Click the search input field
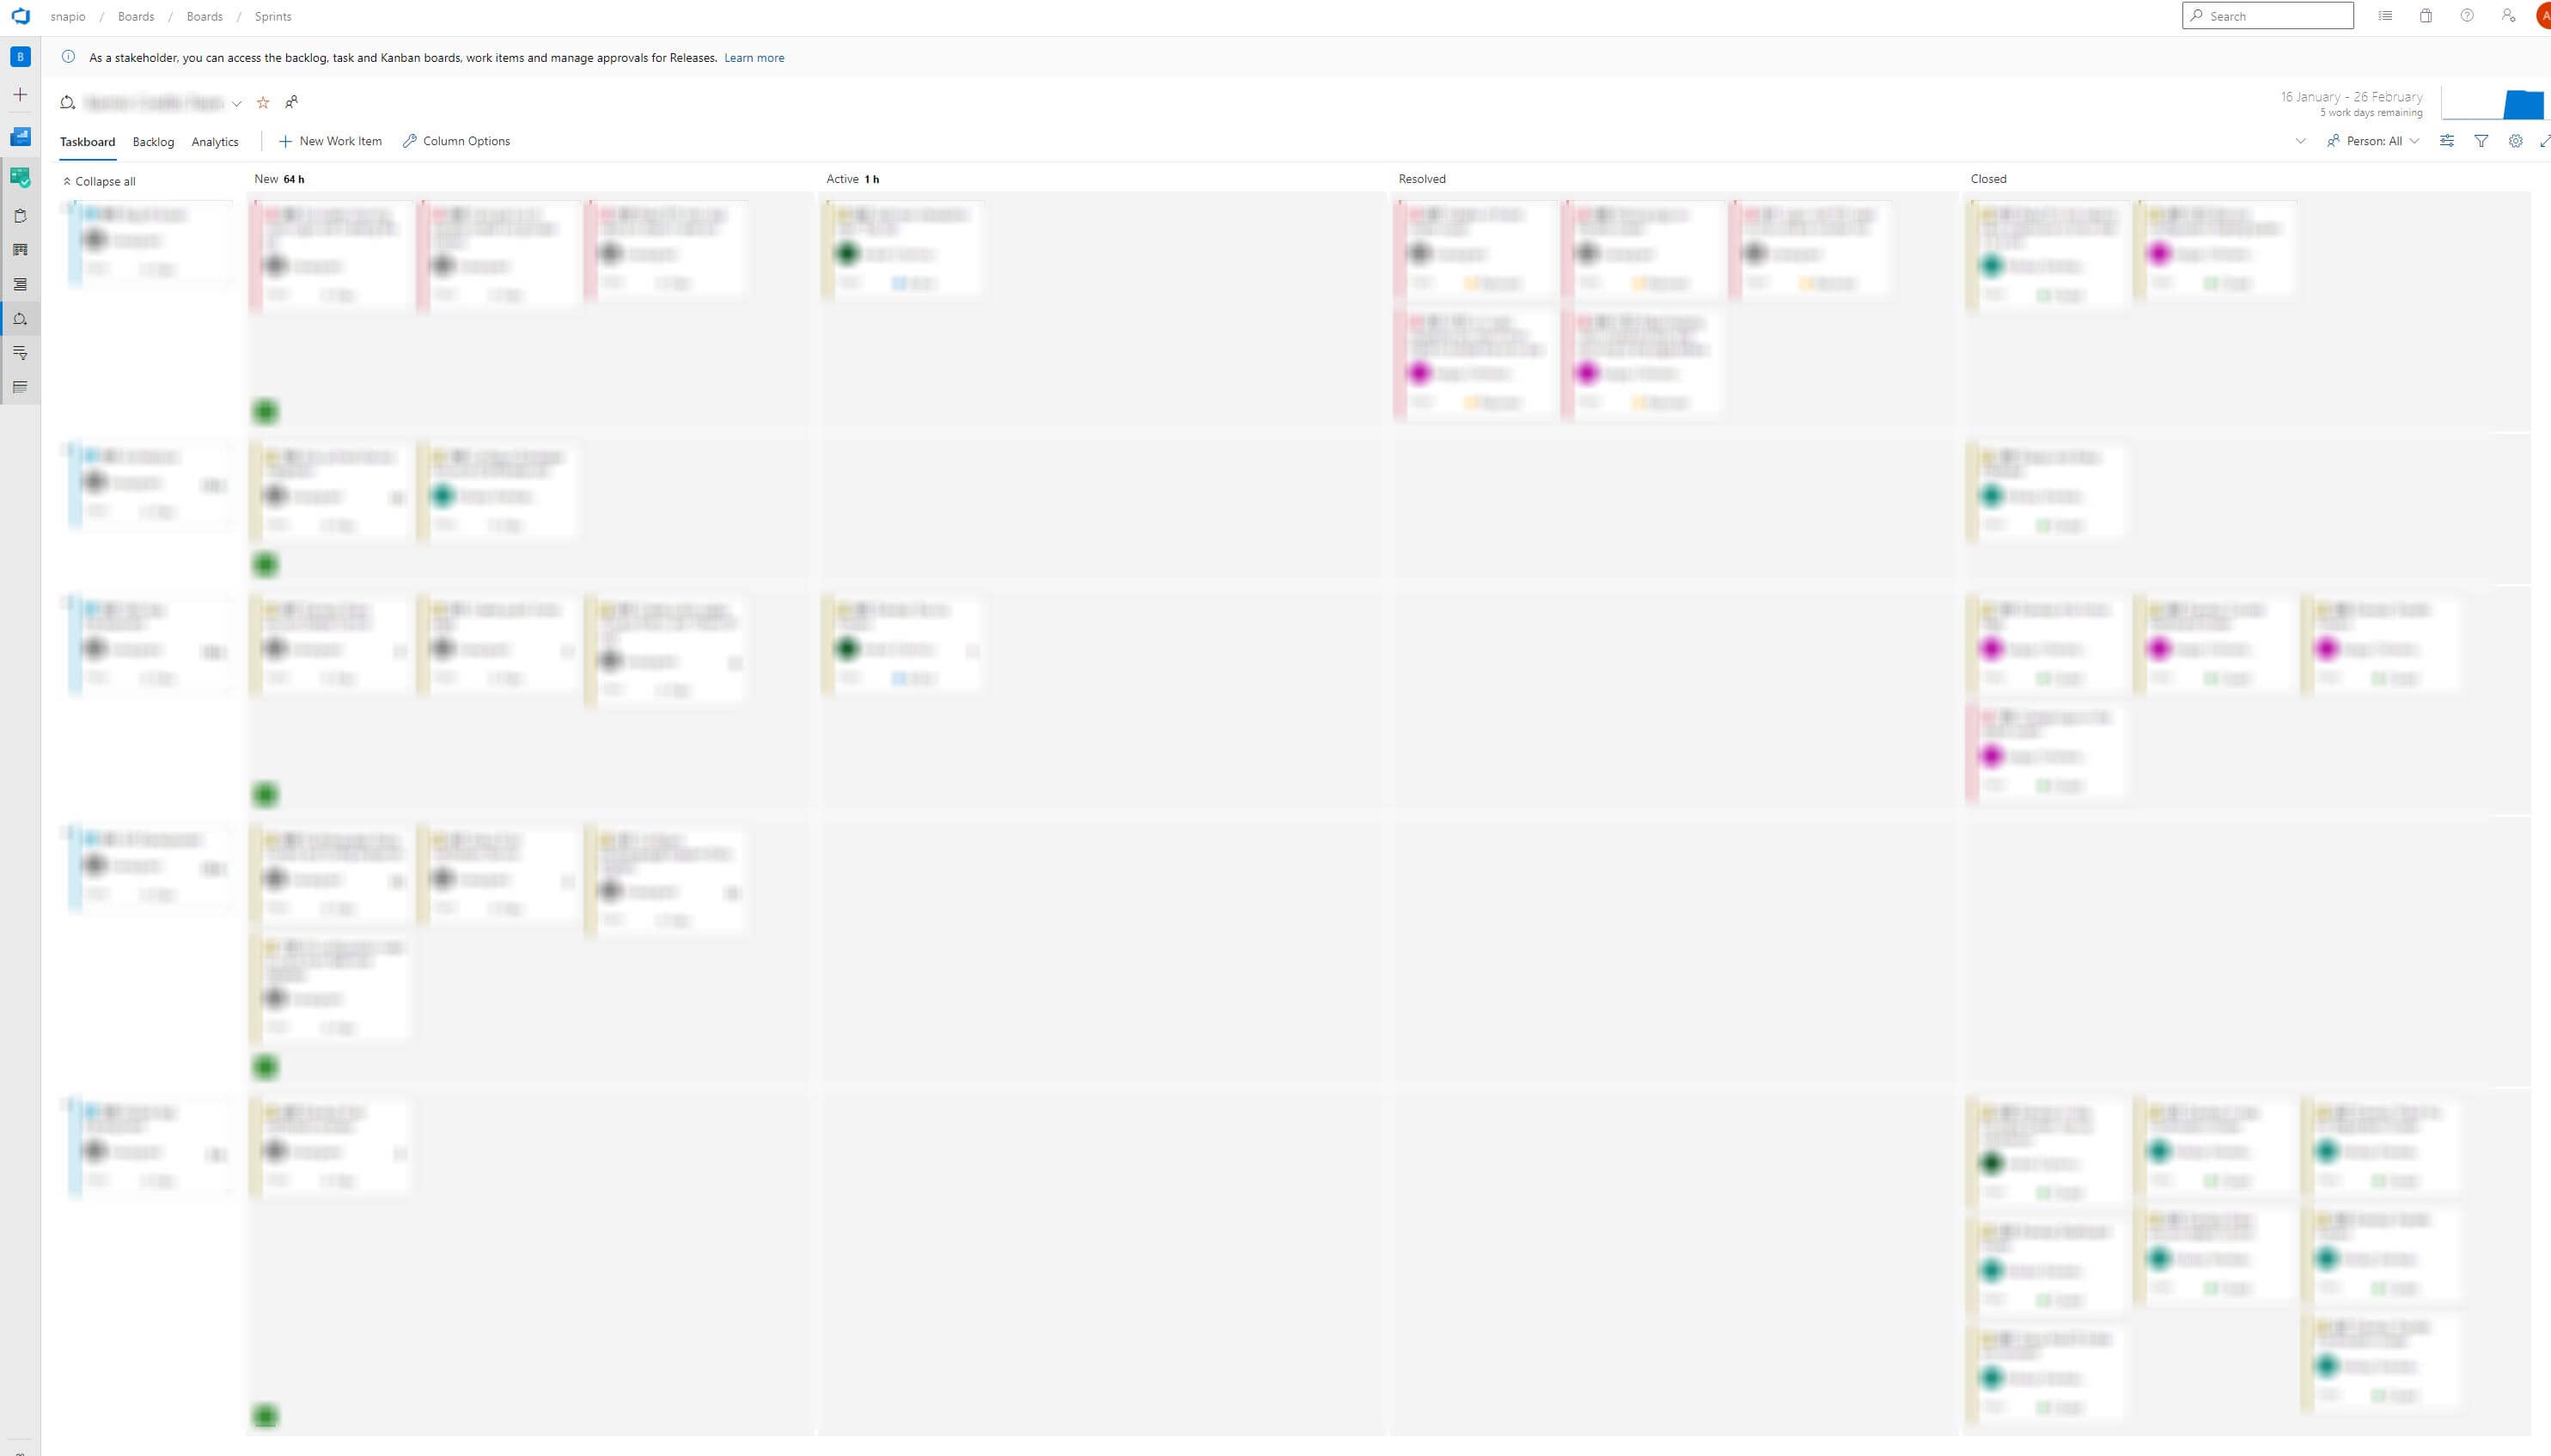 click(x=2267, y=15)
